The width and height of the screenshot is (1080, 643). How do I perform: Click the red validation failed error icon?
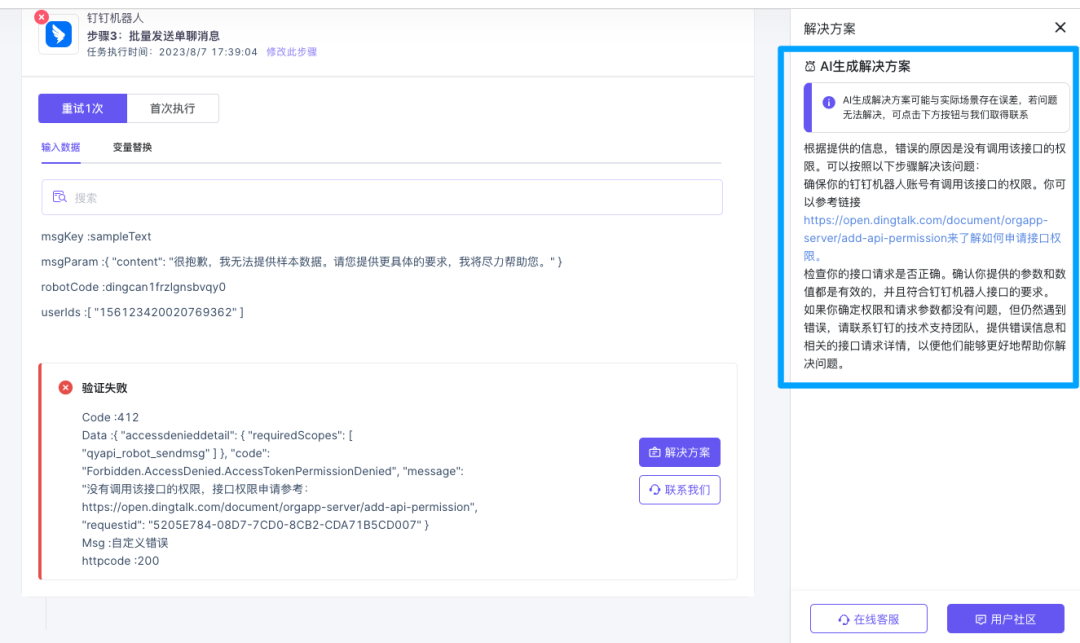[x=65, y=388]
